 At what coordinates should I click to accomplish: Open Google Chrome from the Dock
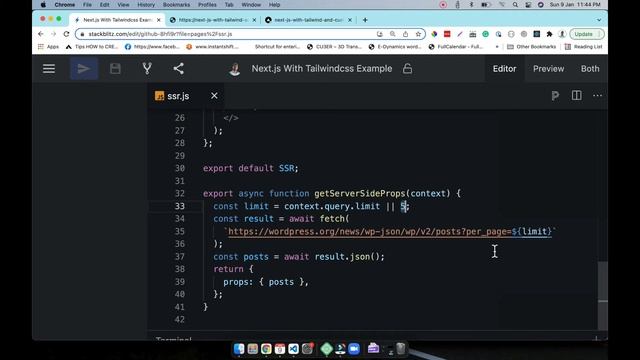point(266,349)
